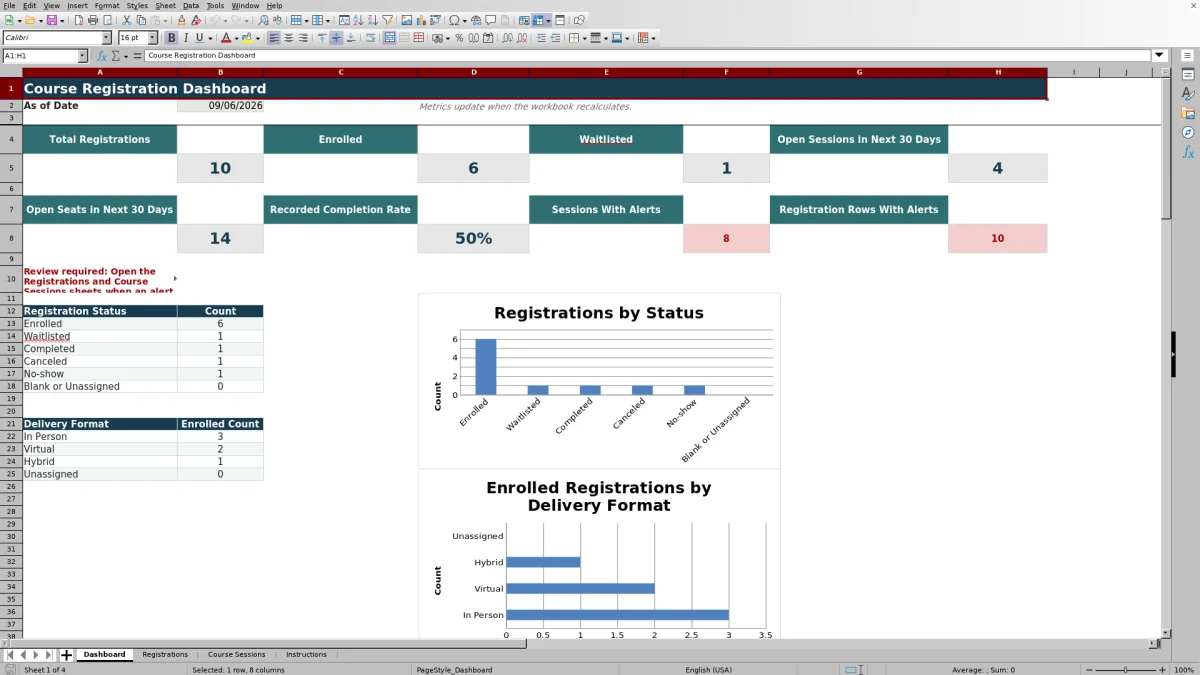Click the first sheet navigation arrow
This screenshot has width=1200, height=675.
(10, 655)
